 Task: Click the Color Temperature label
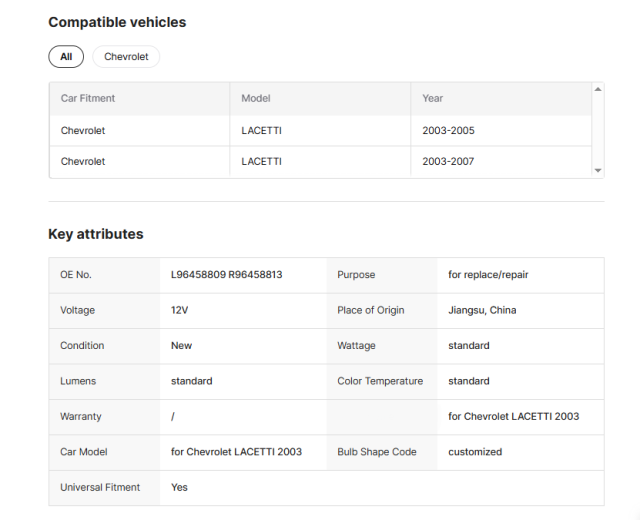coord(380,381)
